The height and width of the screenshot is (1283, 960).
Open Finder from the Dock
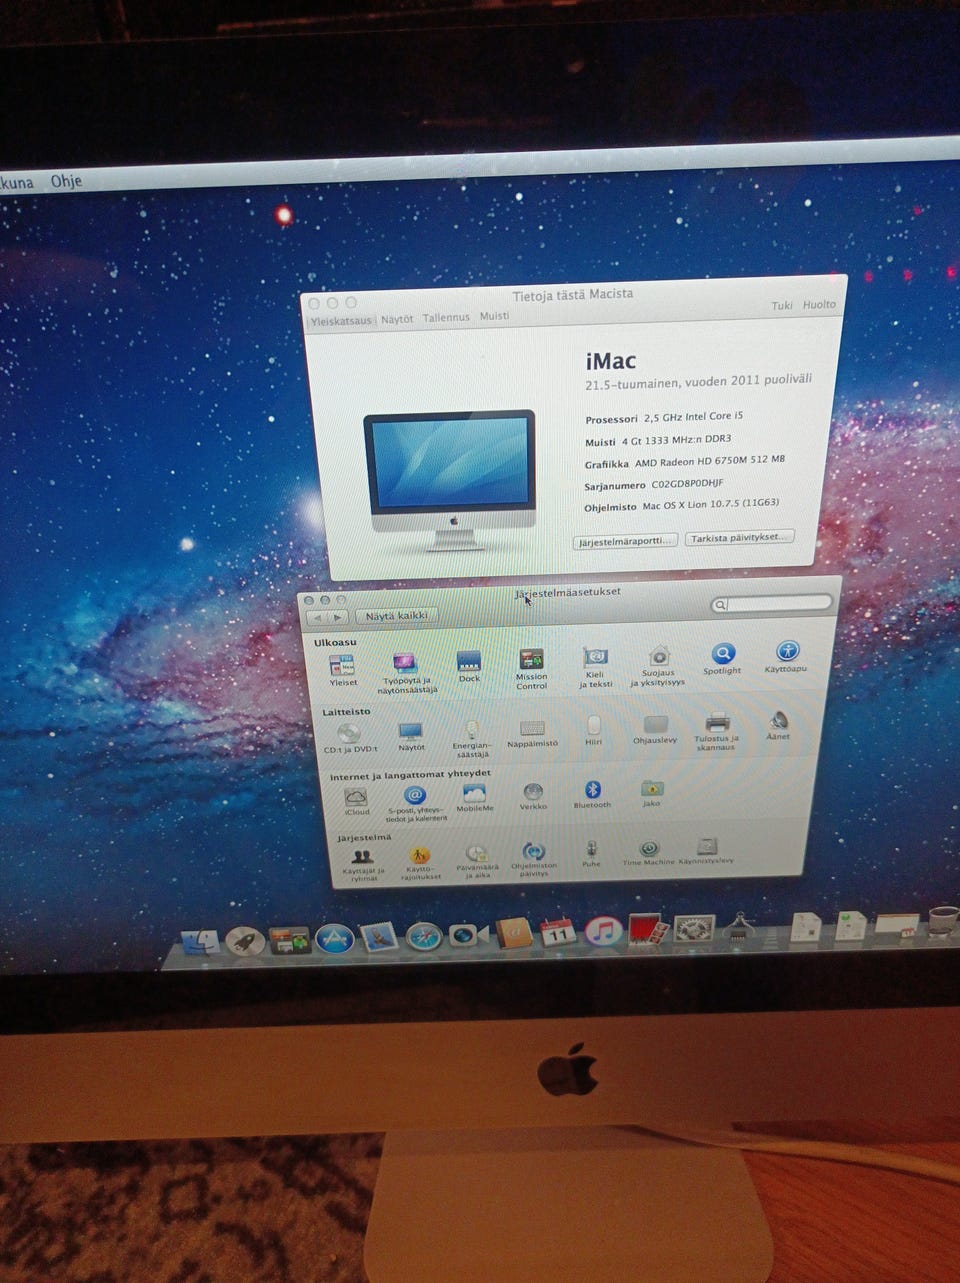(x=200, y=942)
